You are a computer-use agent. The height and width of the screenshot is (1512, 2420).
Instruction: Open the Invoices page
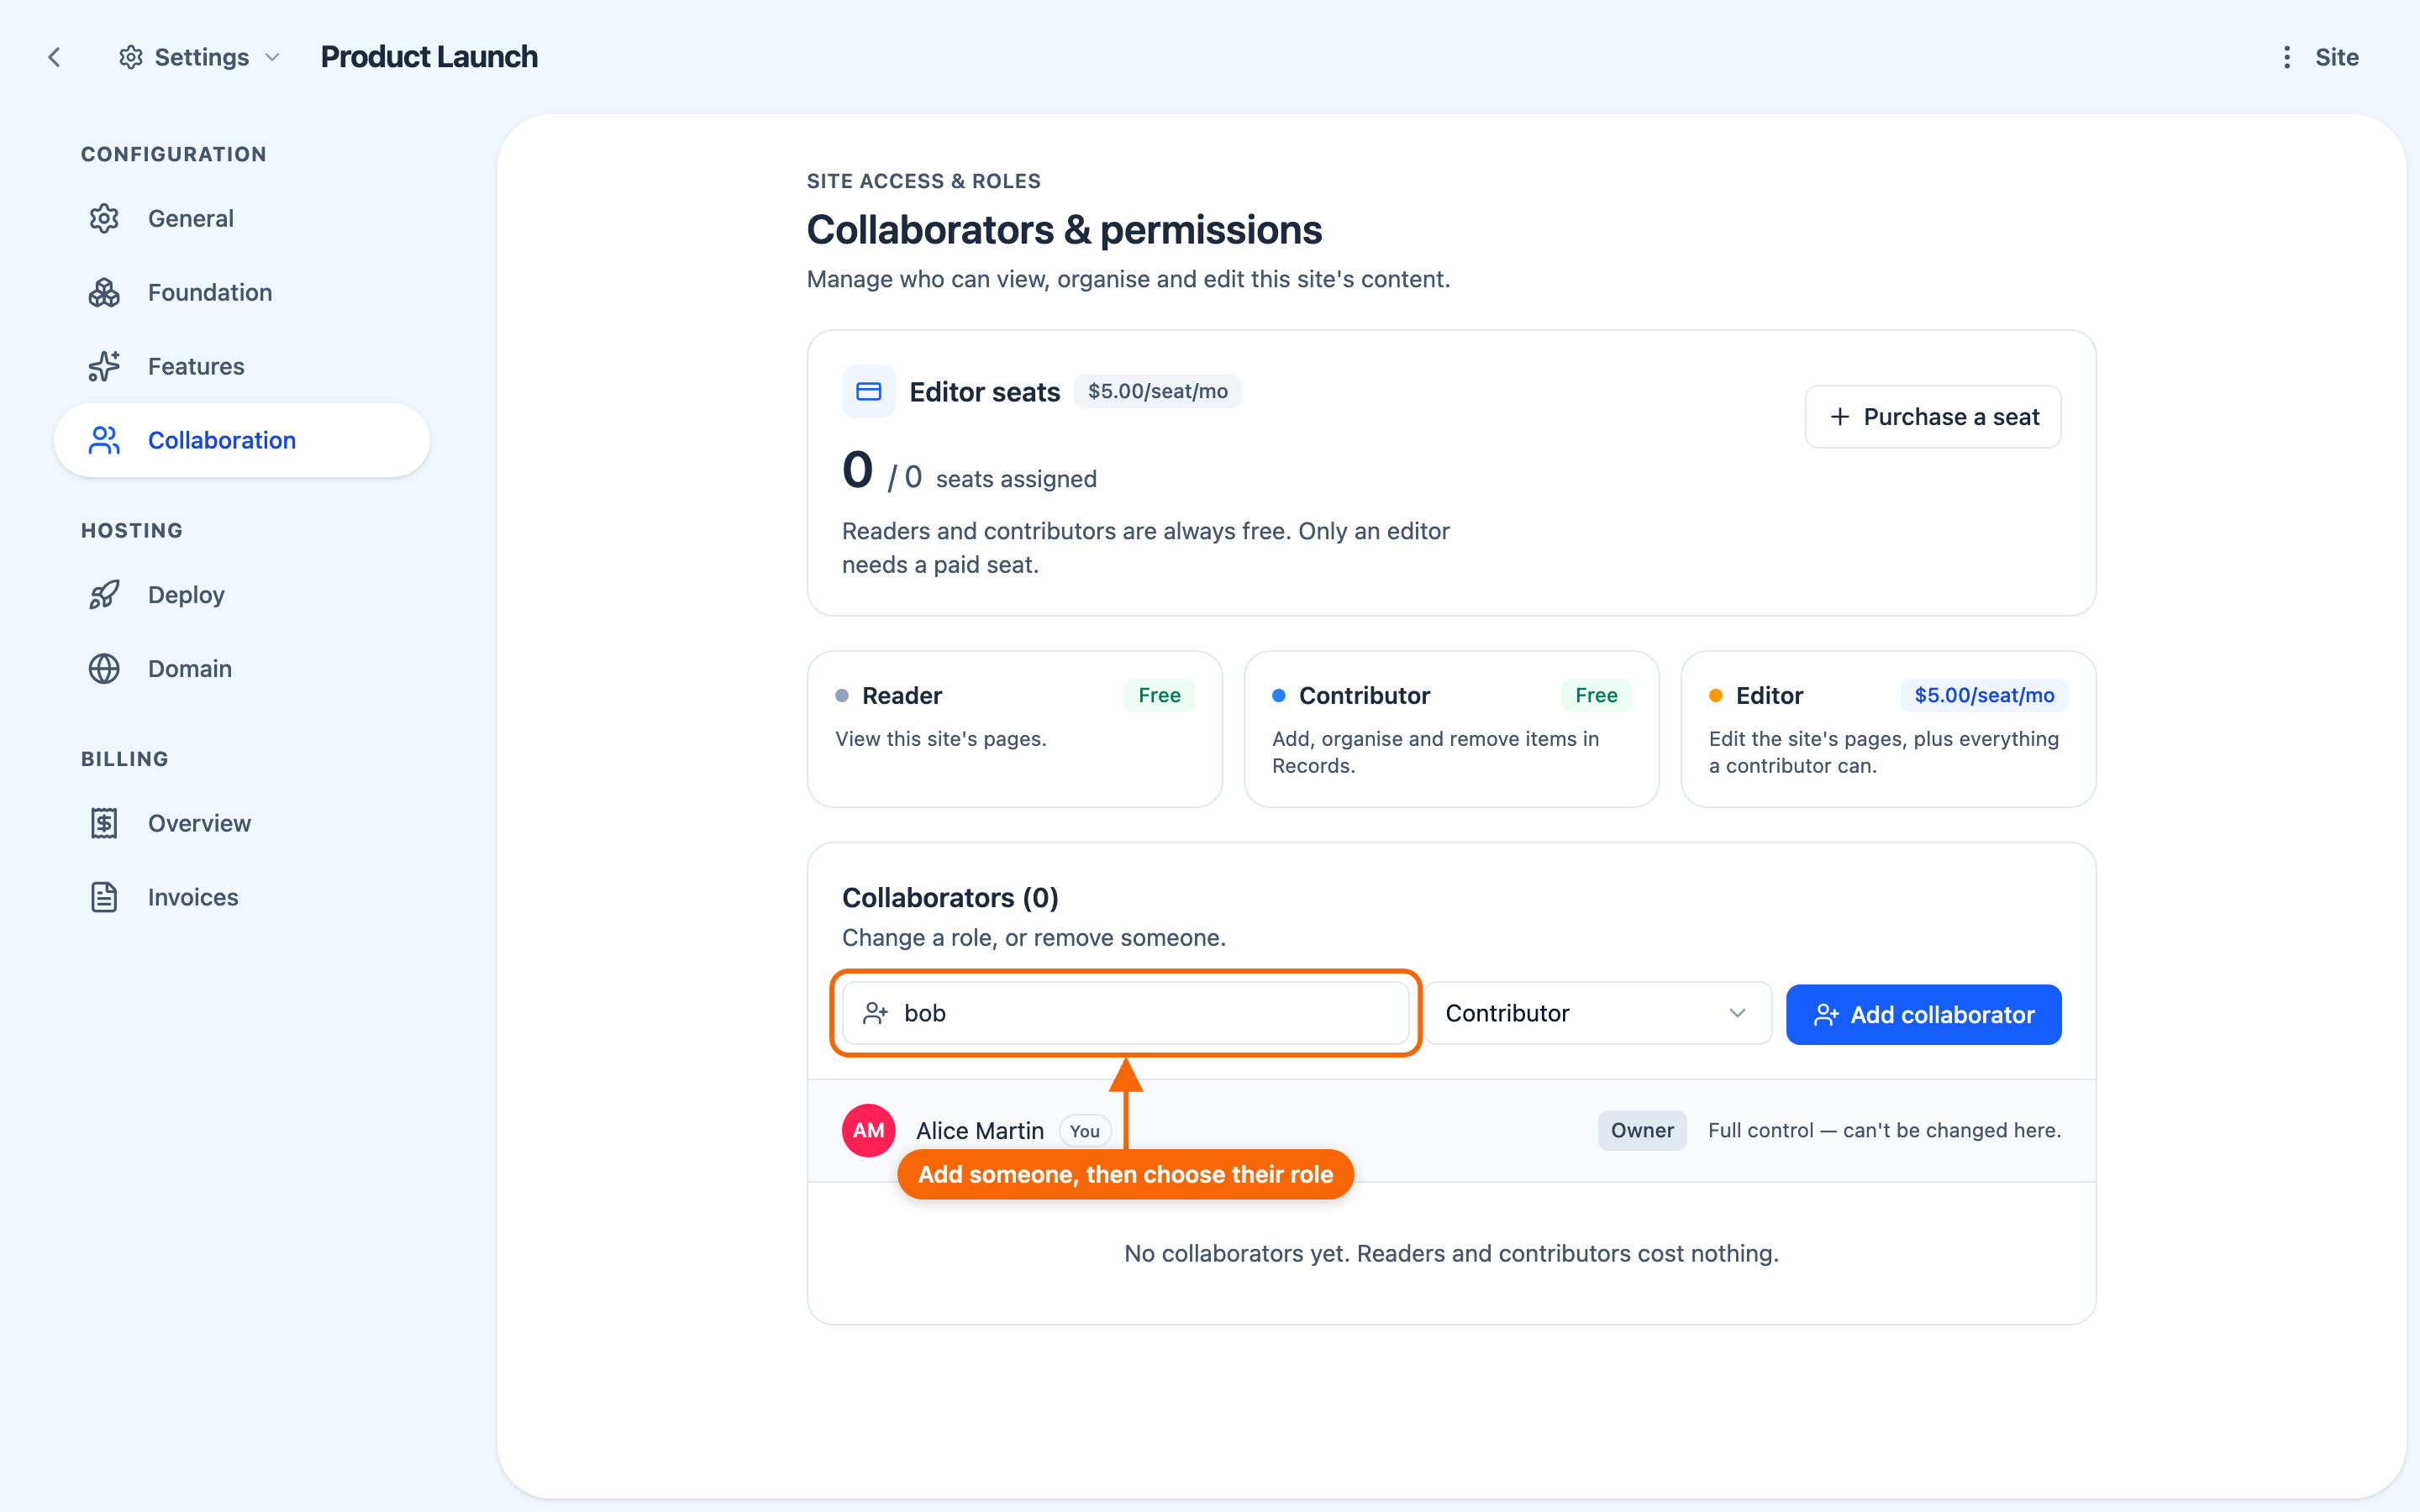pos(242,897)
